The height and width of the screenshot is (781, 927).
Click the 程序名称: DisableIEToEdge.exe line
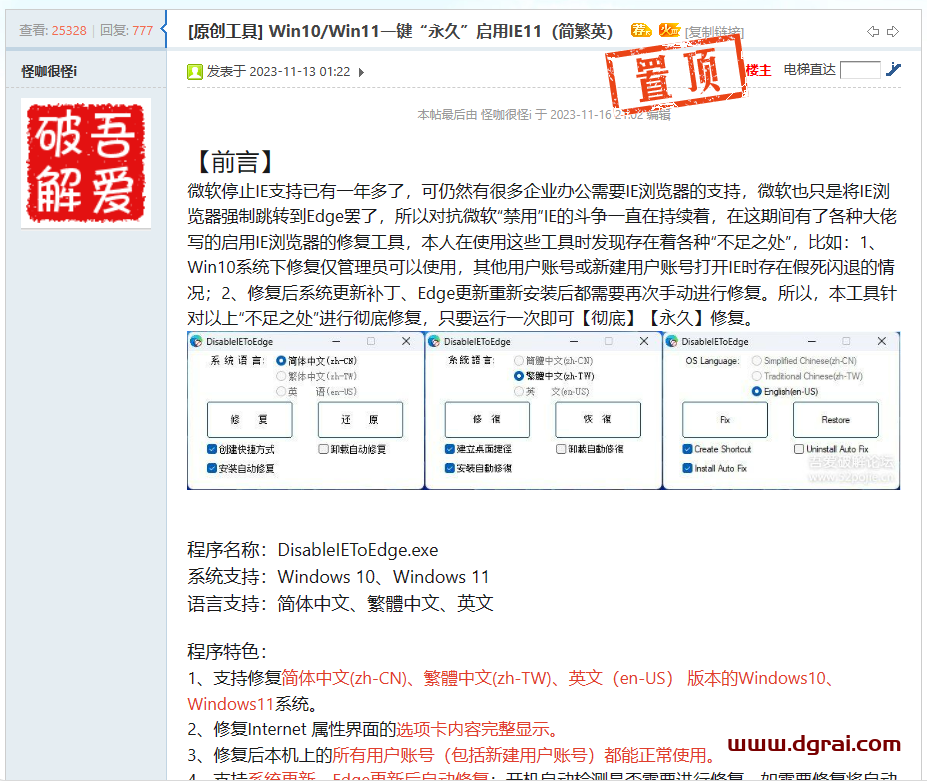(313, 550)
